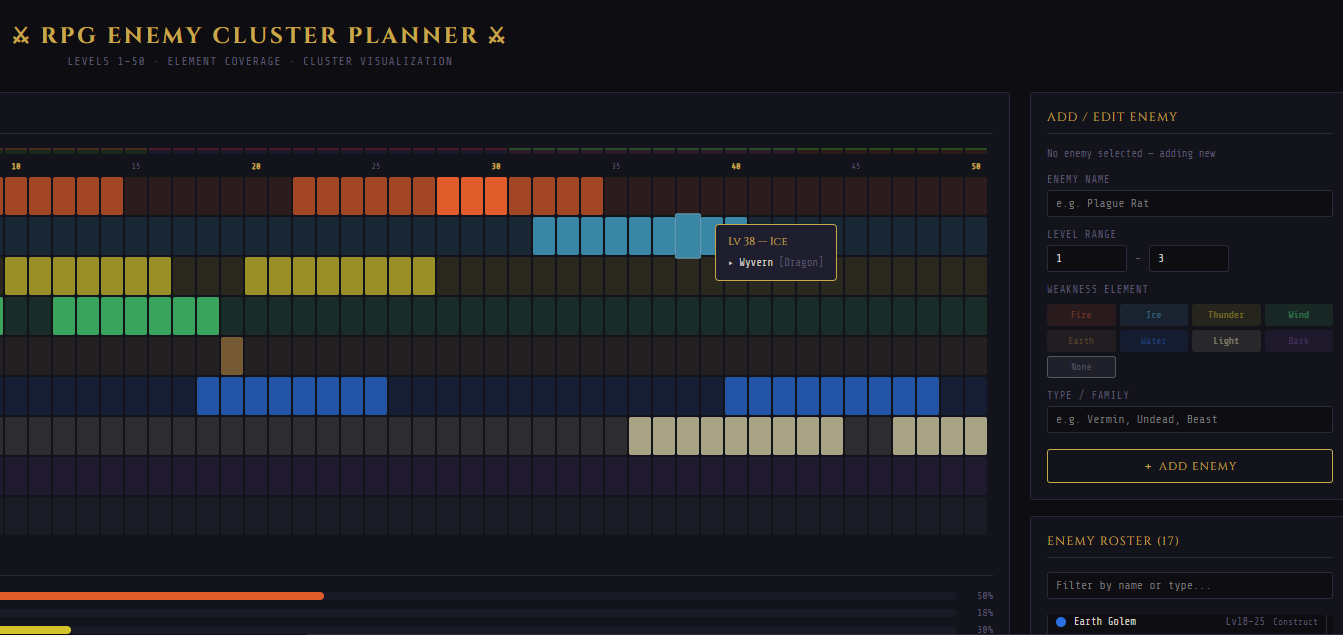Screen dimensions: 1343x635
Task: Click the lone brown Earth grid cell
Action: (232, 356)
